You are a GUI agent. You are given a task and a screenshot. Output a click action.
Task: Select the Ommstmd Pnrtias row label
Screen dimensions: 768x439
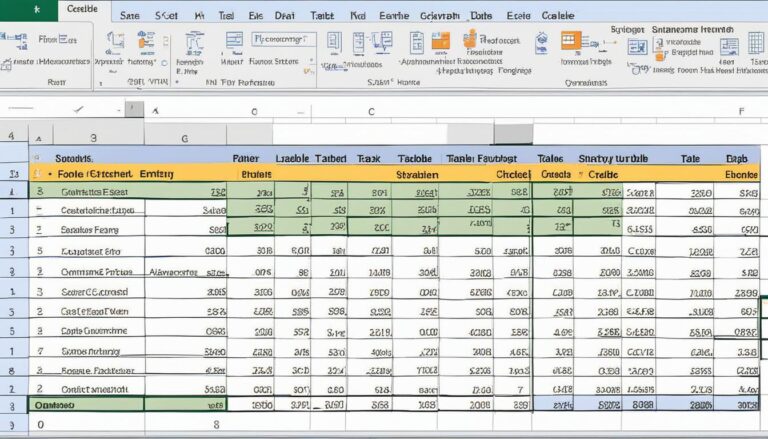click(x=96, y=271)
